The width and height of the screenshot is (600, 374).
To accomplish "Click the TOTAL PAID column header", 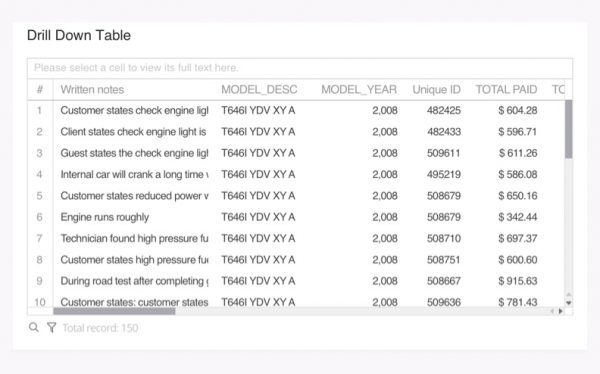I will click(506, 90).
